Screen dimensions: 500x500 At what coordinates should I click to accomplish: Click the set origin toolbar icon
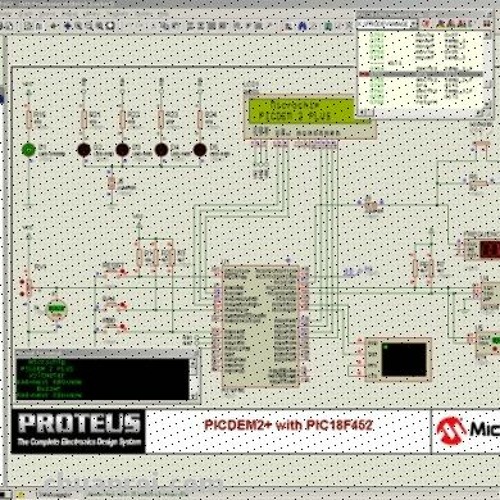(54, 26)
